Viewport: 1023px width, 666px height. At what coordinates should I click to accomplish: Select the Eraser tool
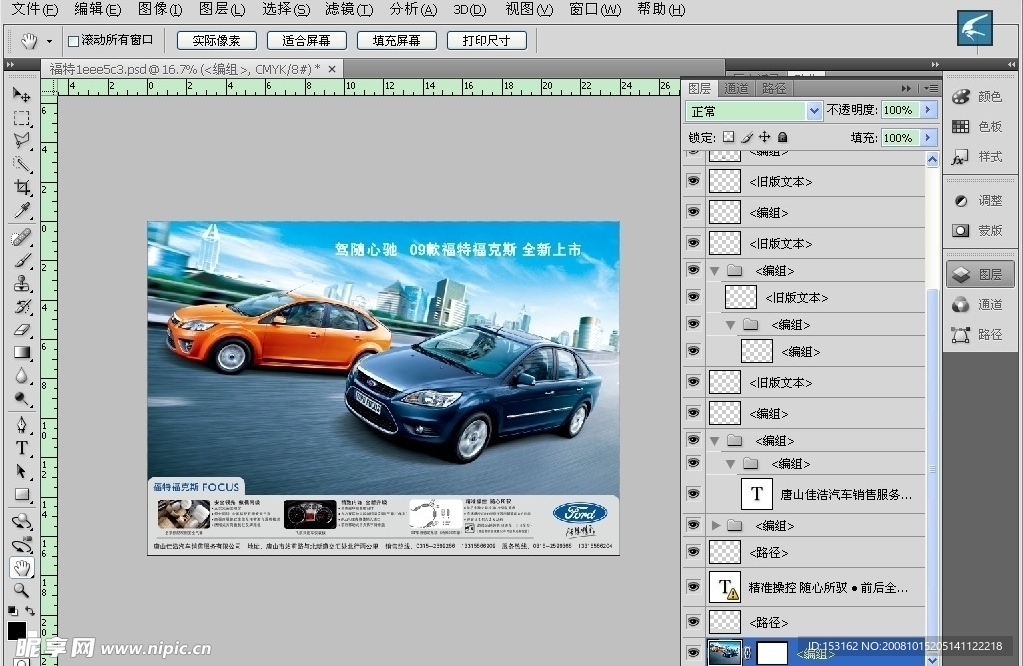22,329
